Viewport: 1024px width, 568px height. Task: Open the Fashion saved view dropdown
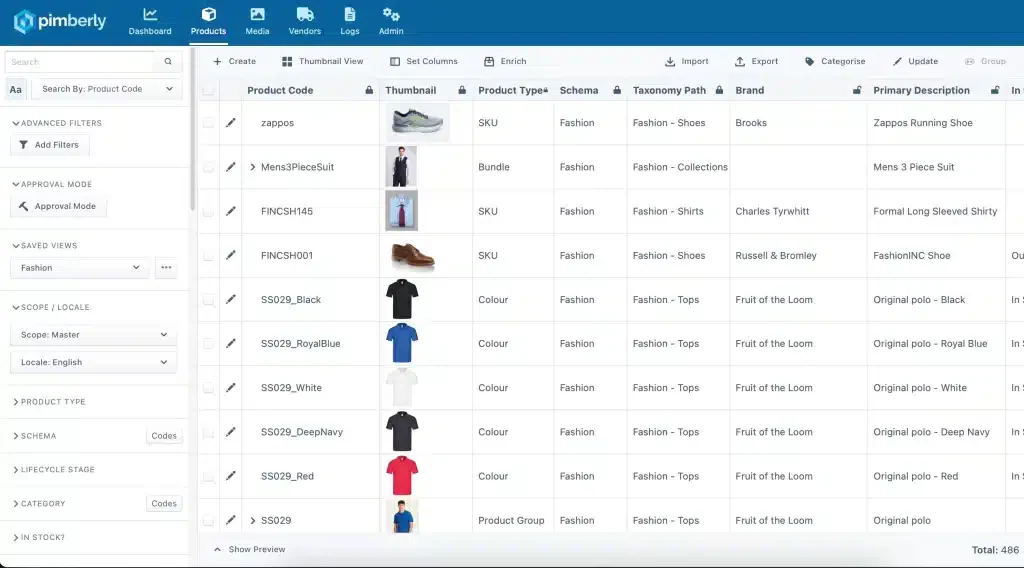(80, 268)
